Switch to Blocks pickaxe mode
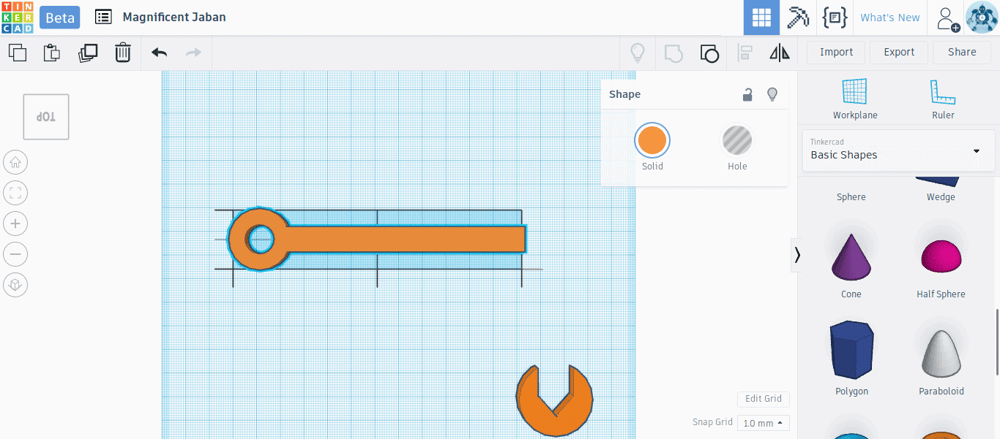Image resolution: width=1000 pixels, height=439 pixels. coord(798,18)
